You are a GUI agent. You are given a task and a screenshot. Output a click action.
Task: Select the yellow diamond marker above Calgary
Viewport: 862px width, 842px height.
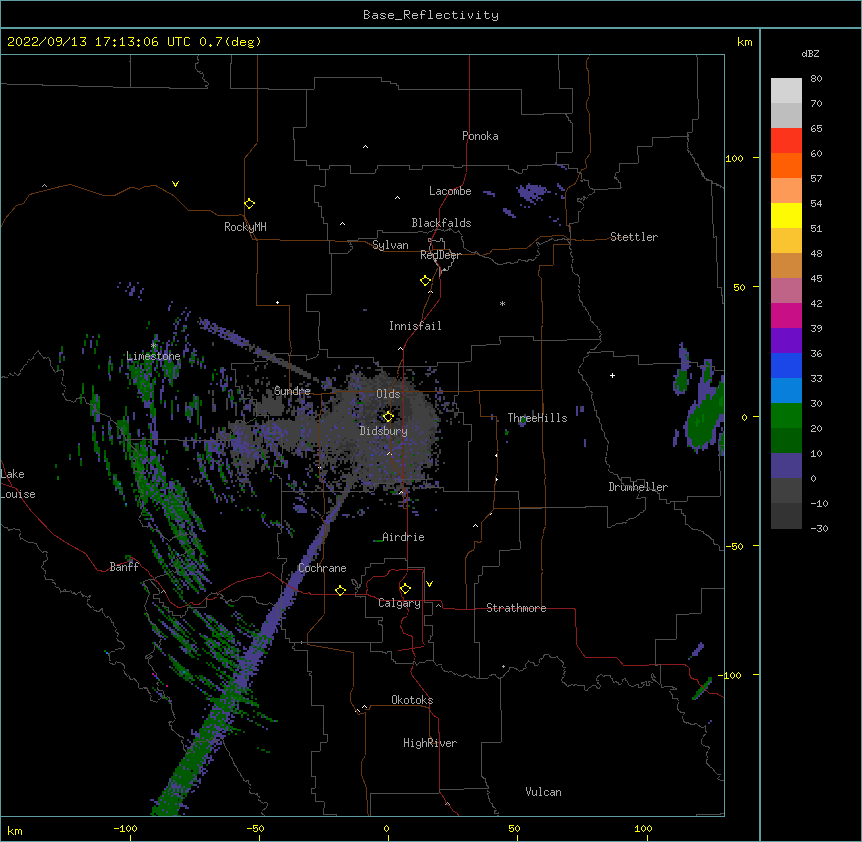point(405,589)
